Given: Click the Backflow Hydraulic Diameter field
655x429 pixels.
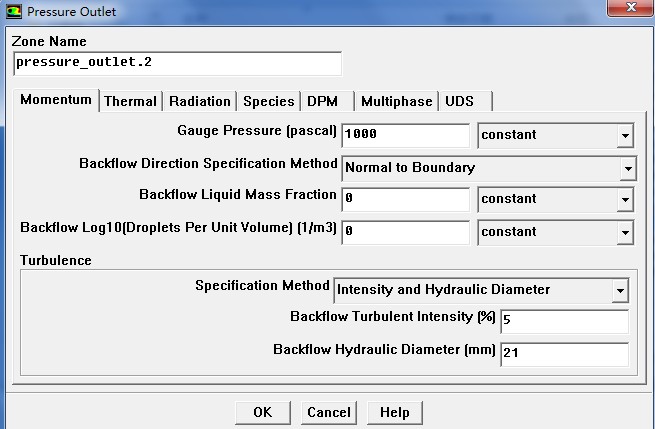Looking at the screenshot, I should (563, 353).
